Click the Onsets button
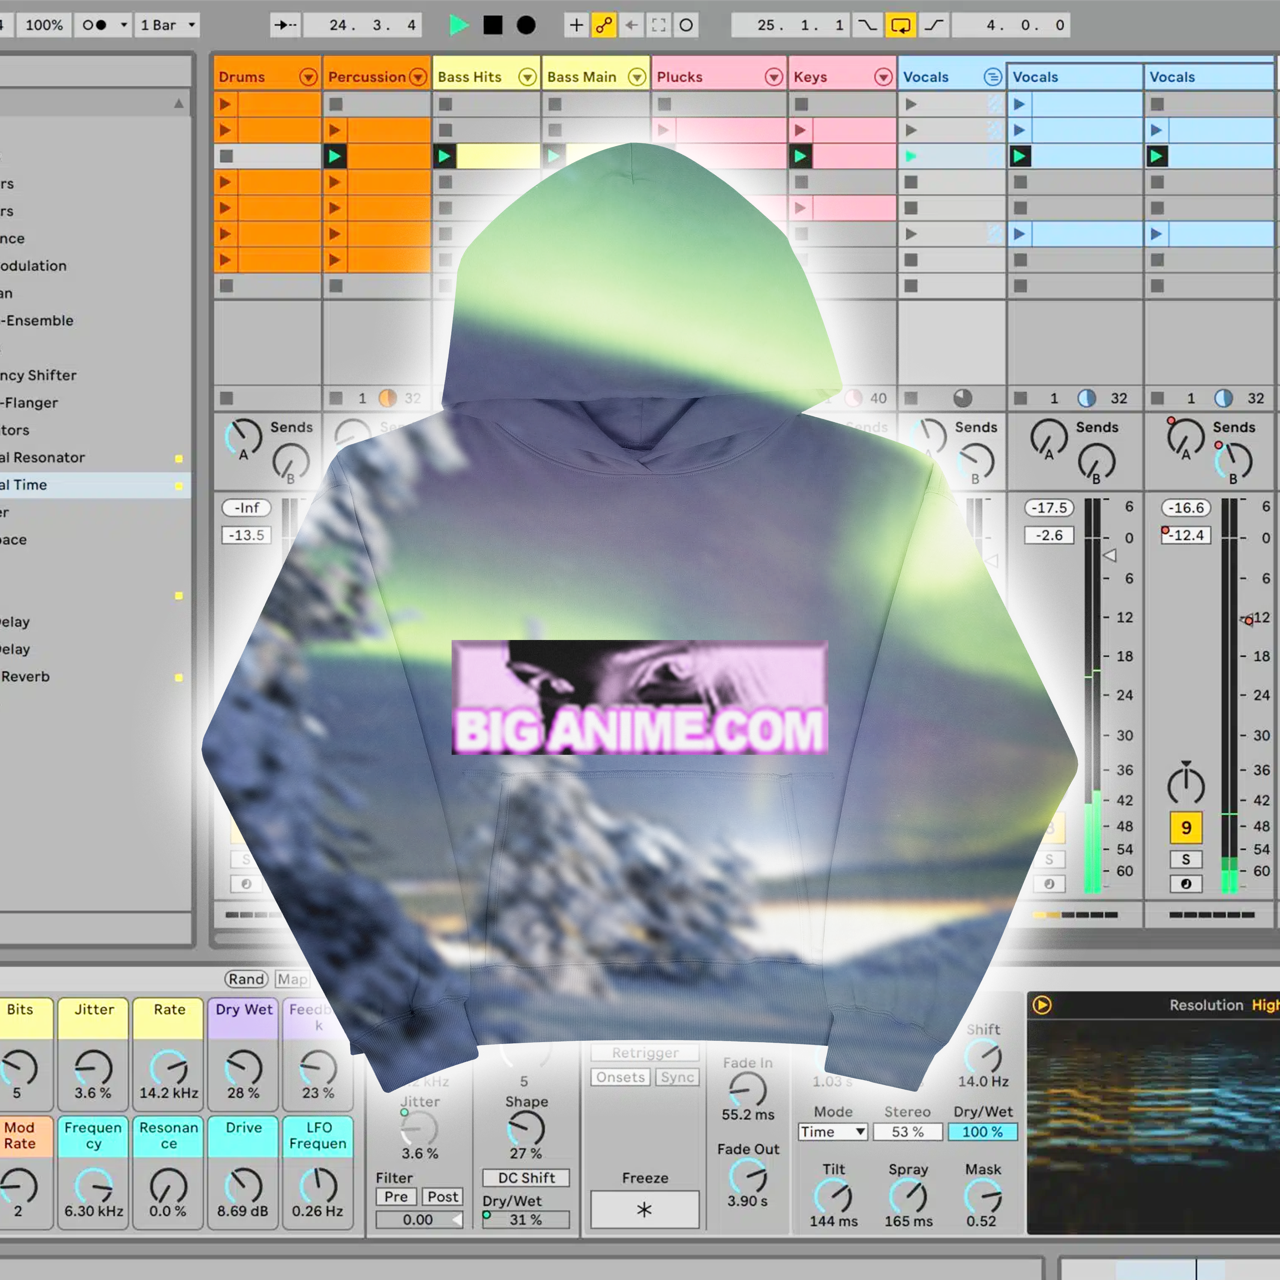 [621, 1077]
